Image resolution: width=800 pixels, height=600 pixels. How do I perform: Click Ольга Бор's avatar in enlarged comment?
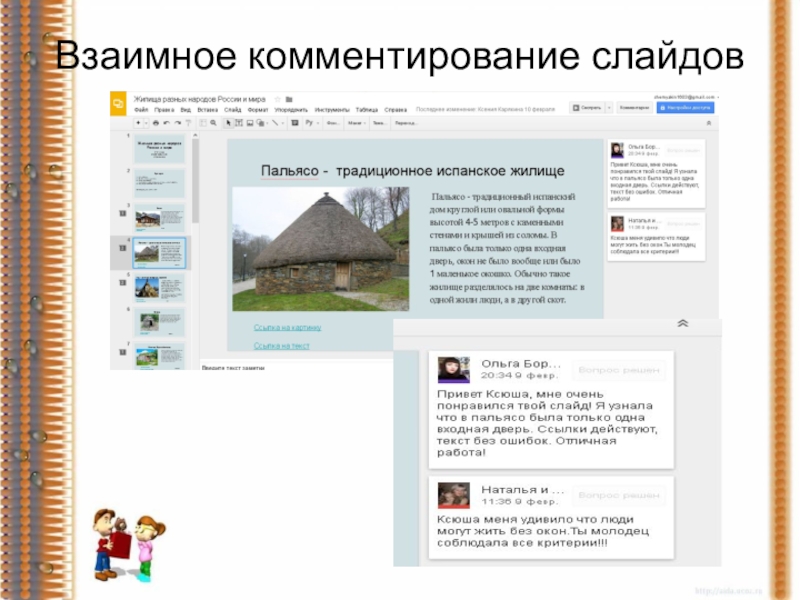(x=454, y=370)
